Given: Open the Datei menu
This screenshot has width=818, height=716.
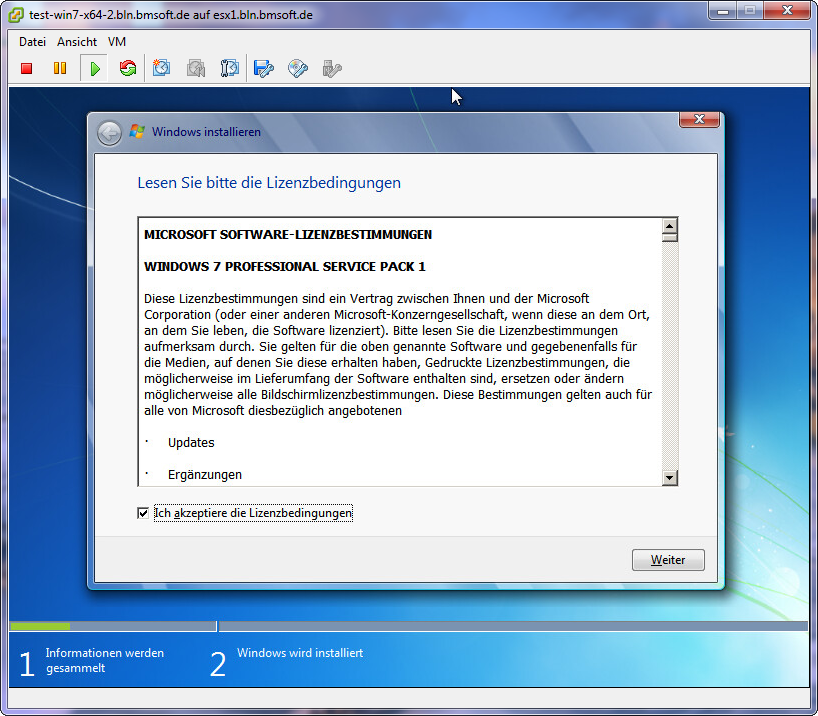Looking at the screenshot, I should click(32, 42).
